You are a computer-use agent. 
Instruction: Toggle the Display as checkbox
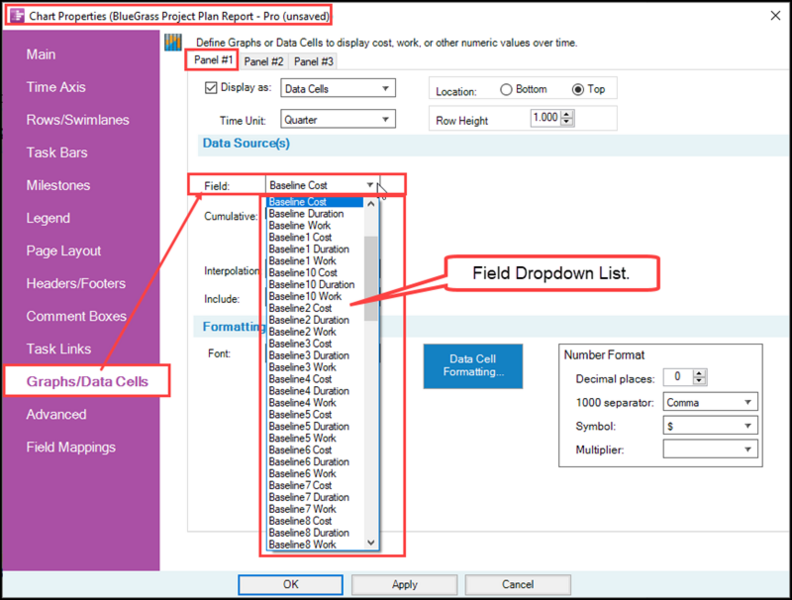coord(211,88)
